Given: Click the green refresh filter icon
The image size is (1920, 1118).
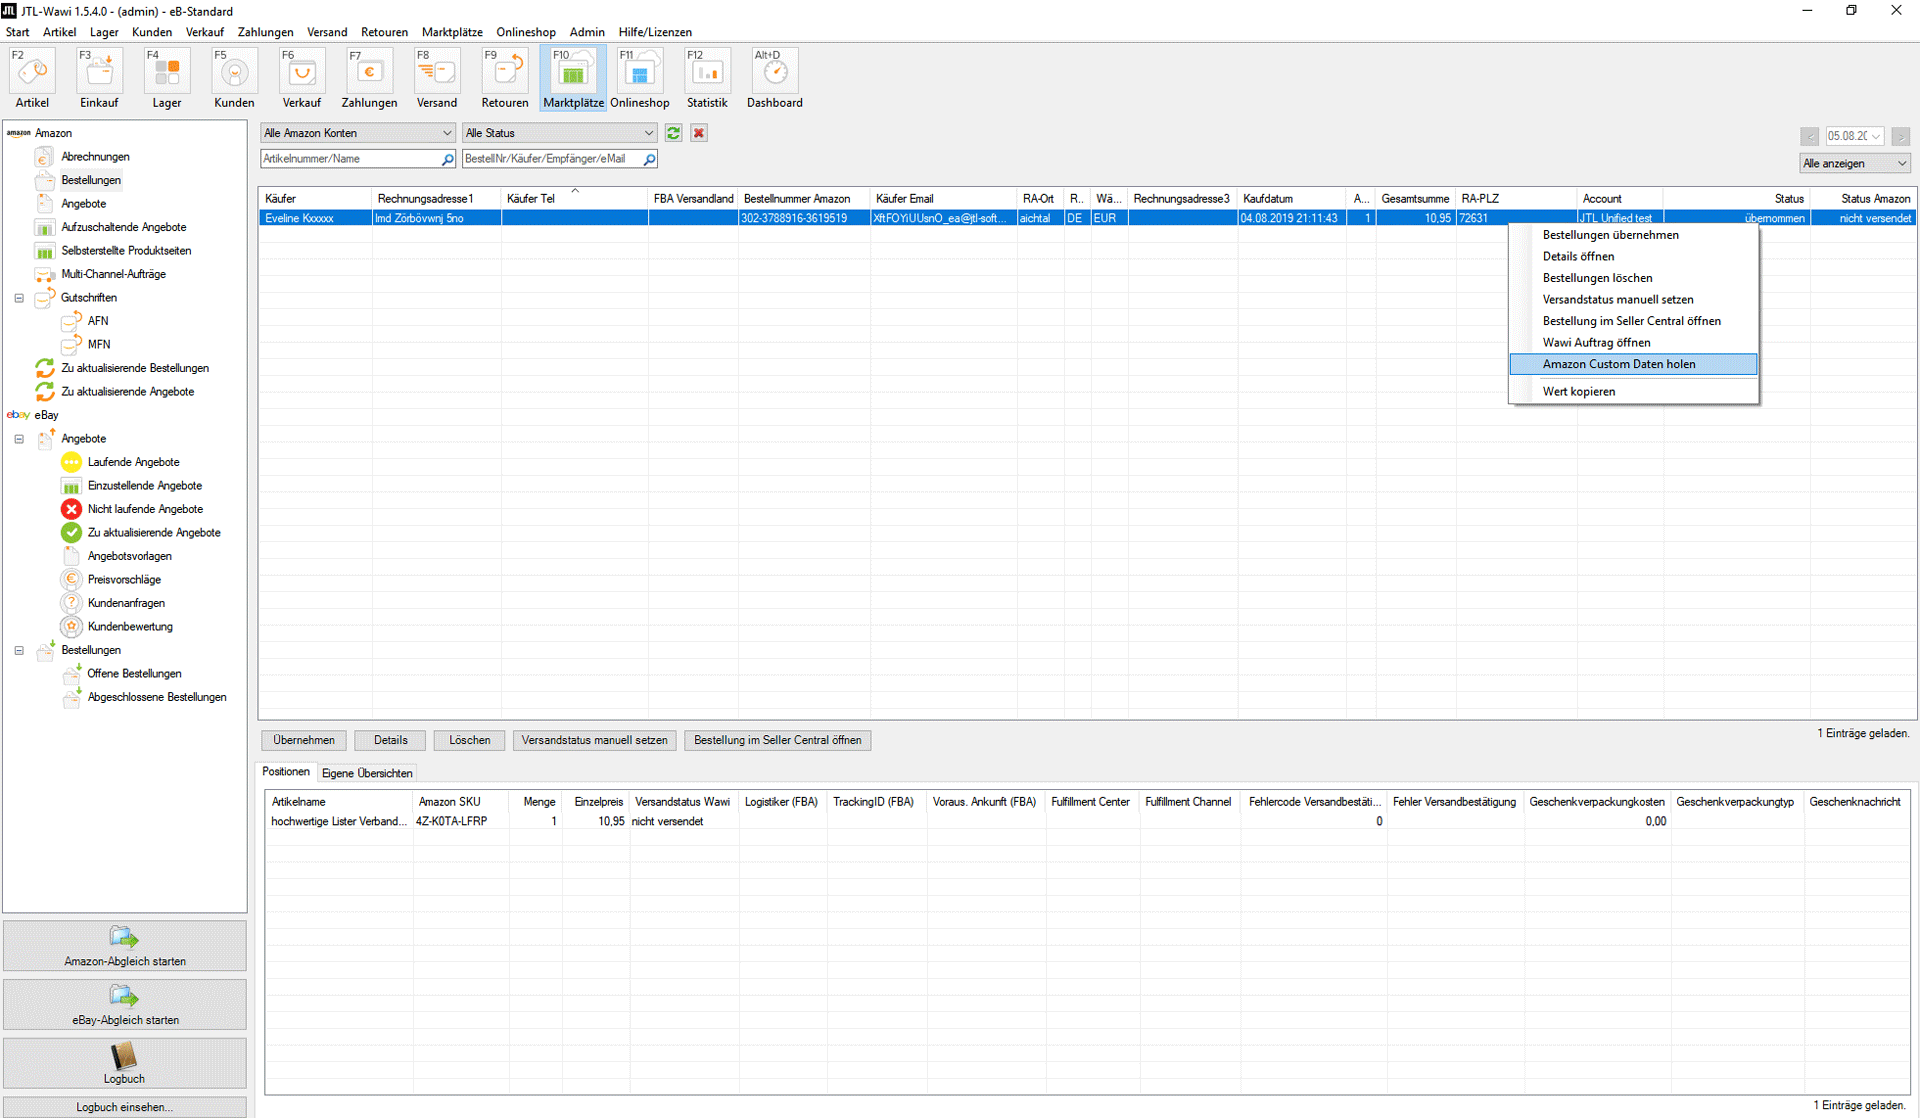Looking at the screenshot, I should click(674, 133).
